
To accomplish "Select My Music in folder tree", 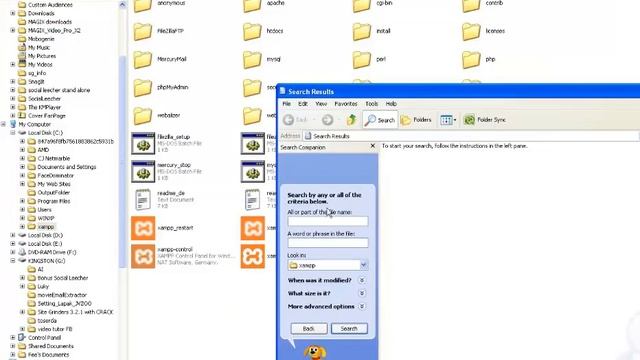I will (39, 48).
